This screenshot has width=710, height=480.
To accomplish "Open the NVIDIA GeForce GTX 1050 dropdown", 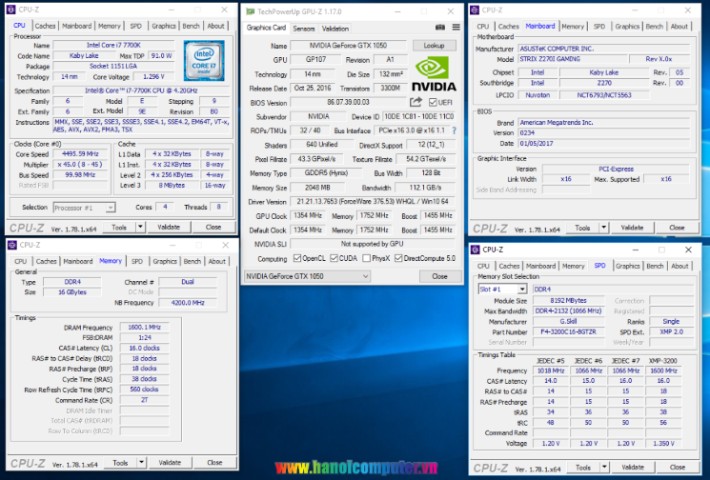I will click(x=307, y=276).
